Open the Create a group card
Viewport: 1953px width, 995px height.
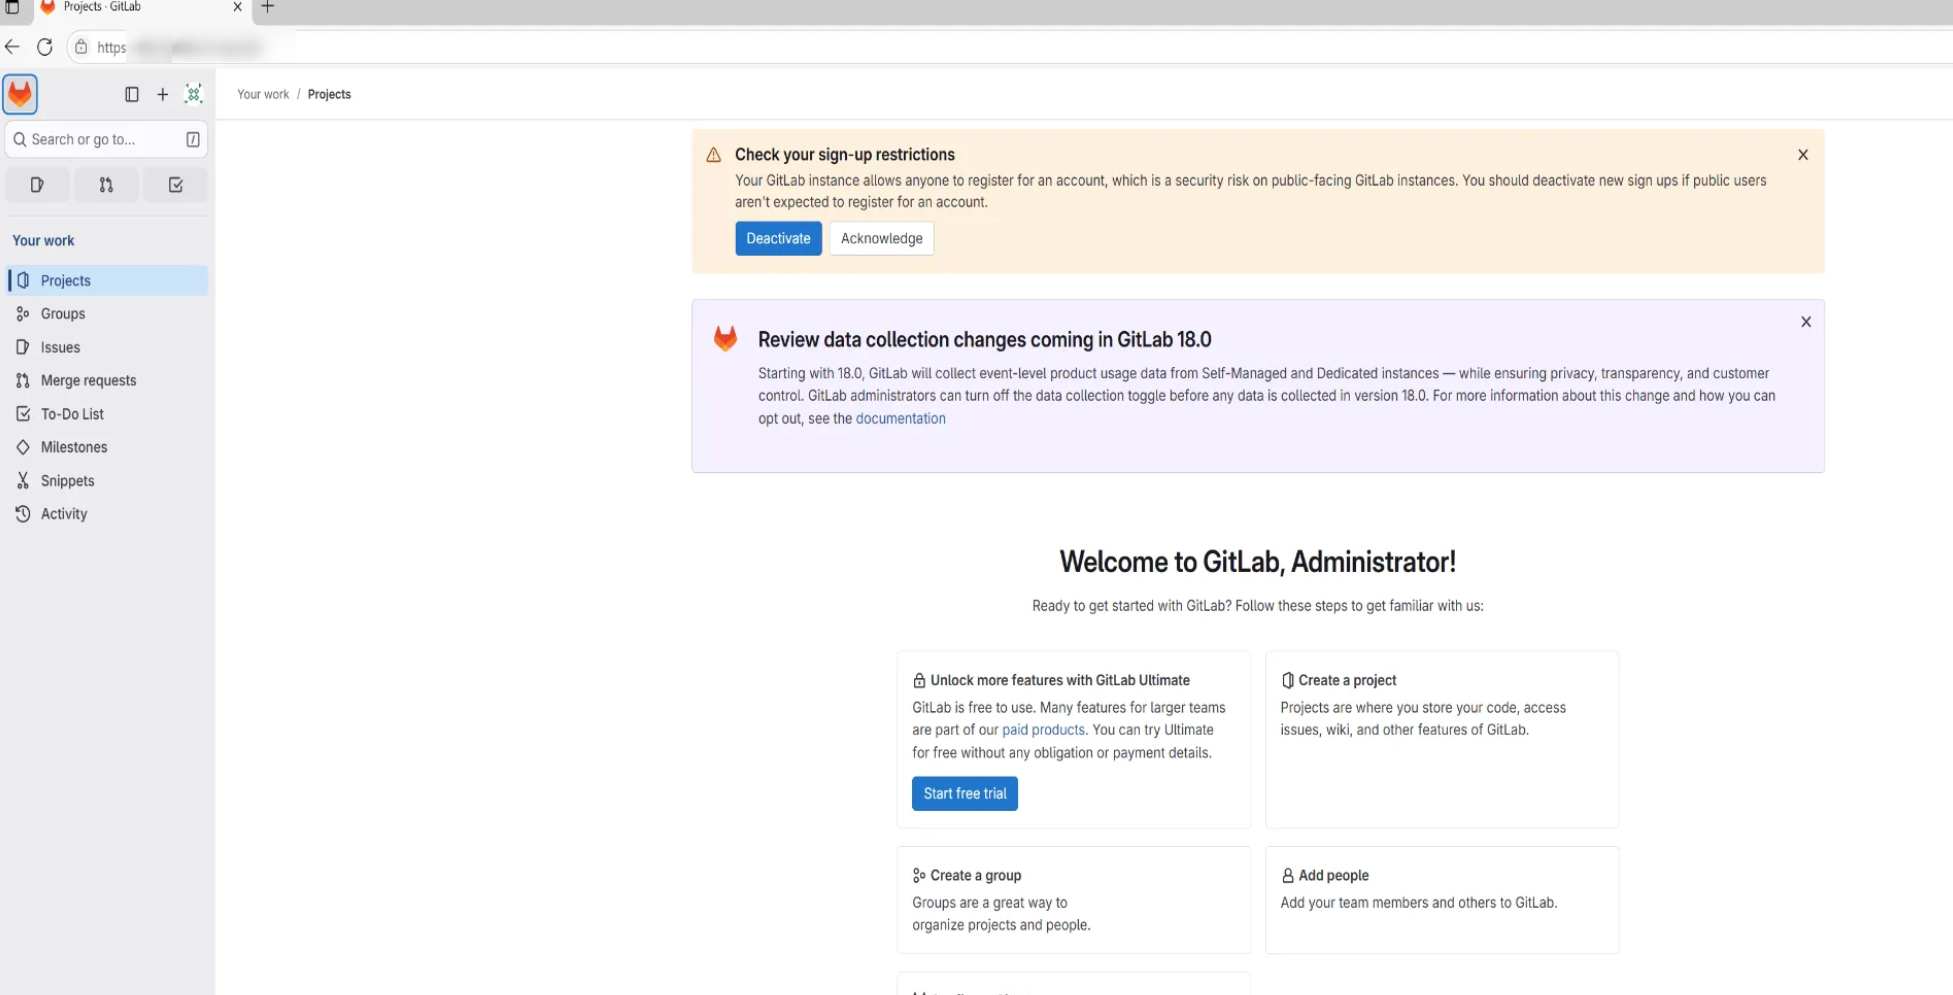(1073, 899)
